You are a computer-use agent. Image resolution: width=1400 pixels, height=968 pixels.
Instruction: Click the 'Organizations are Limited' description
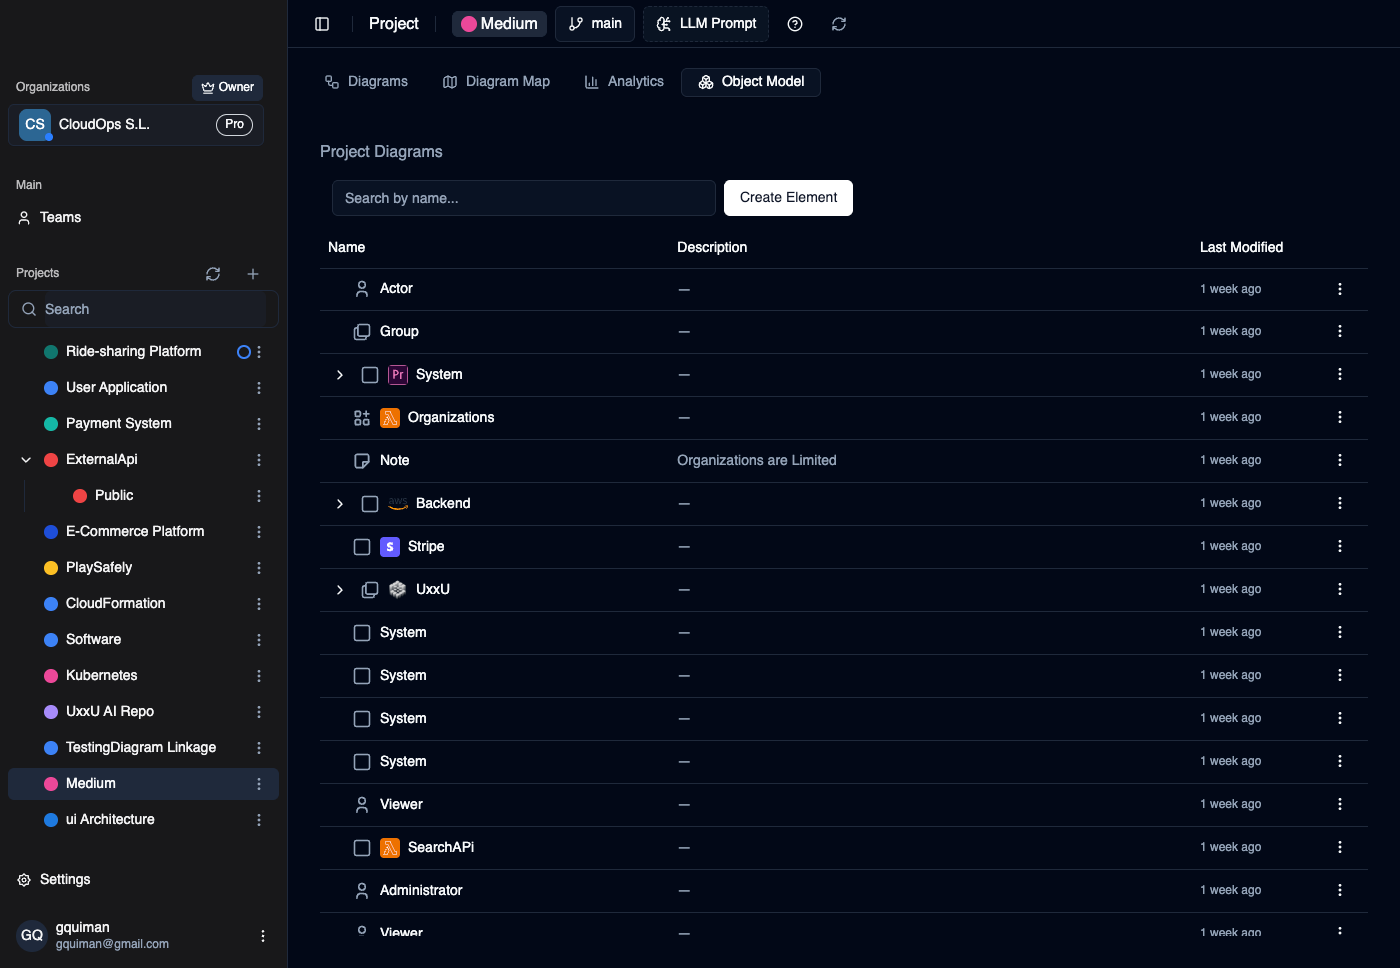click(757, 461)
